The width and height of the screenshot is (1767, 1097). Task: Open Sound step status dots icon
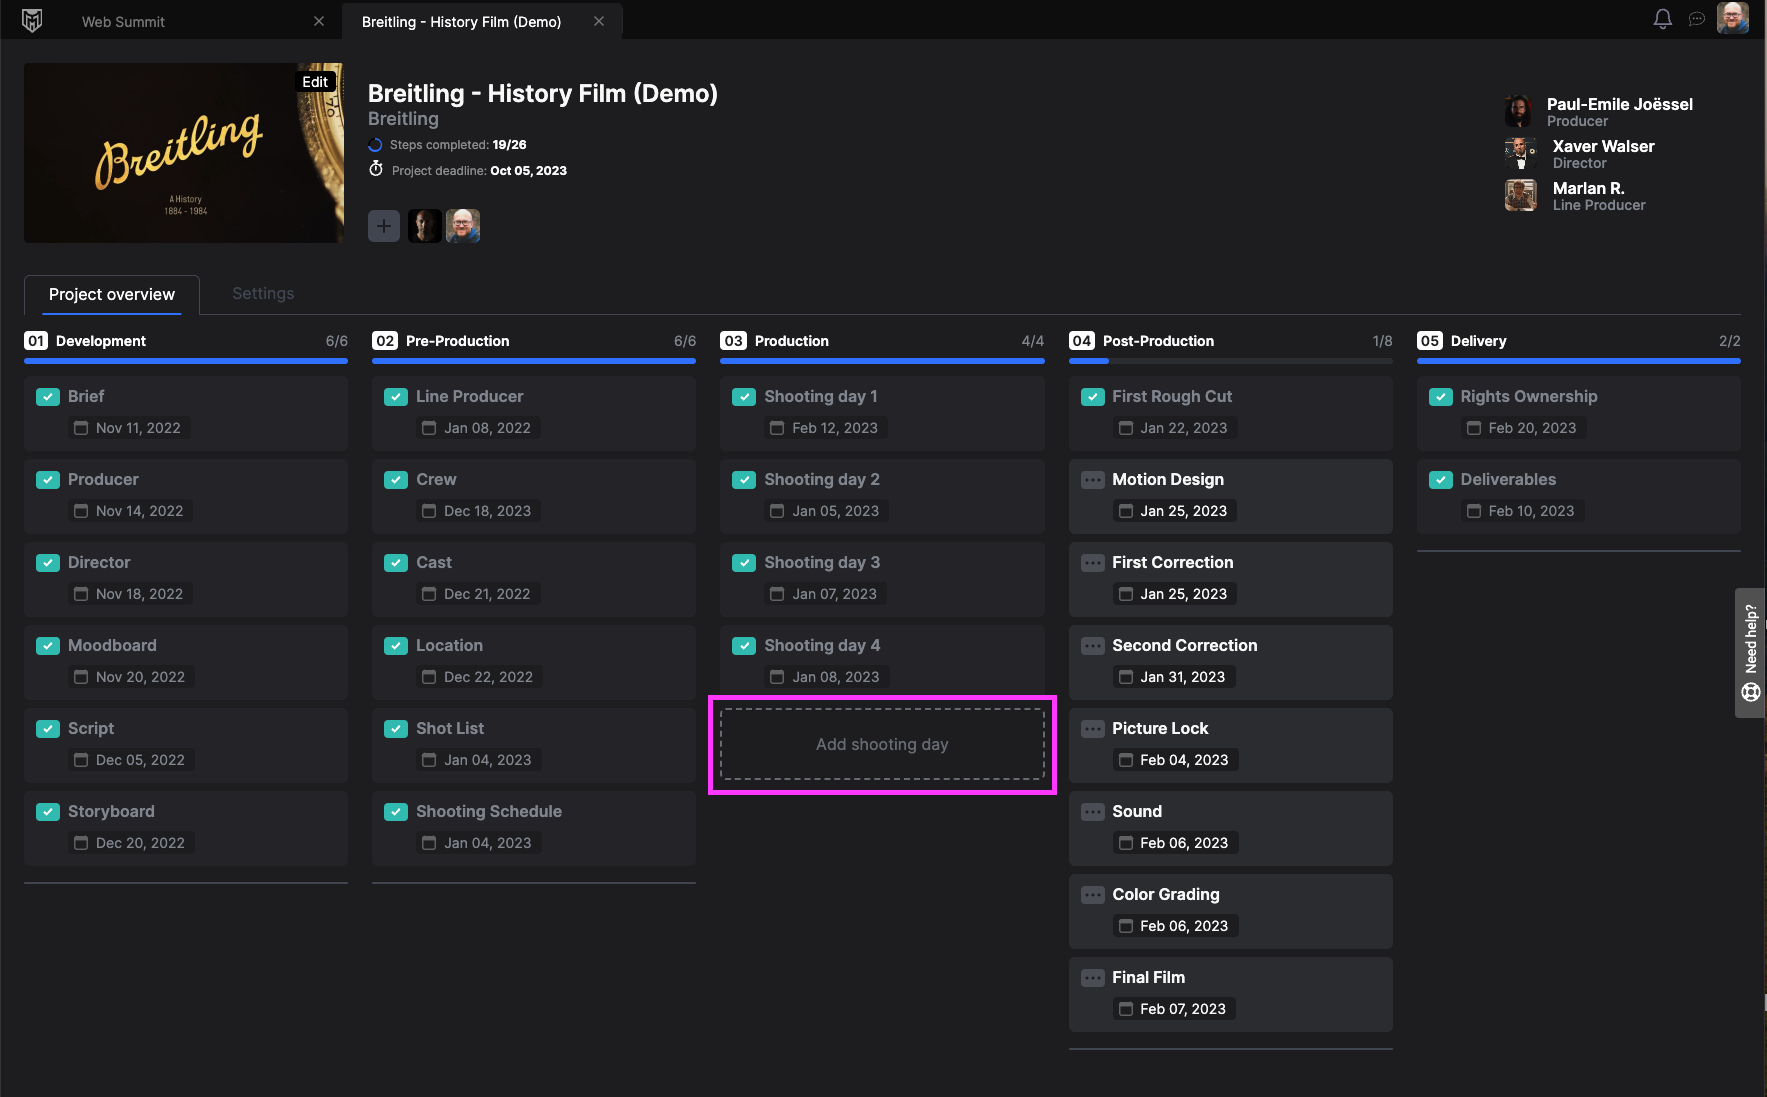(1093, 812)
